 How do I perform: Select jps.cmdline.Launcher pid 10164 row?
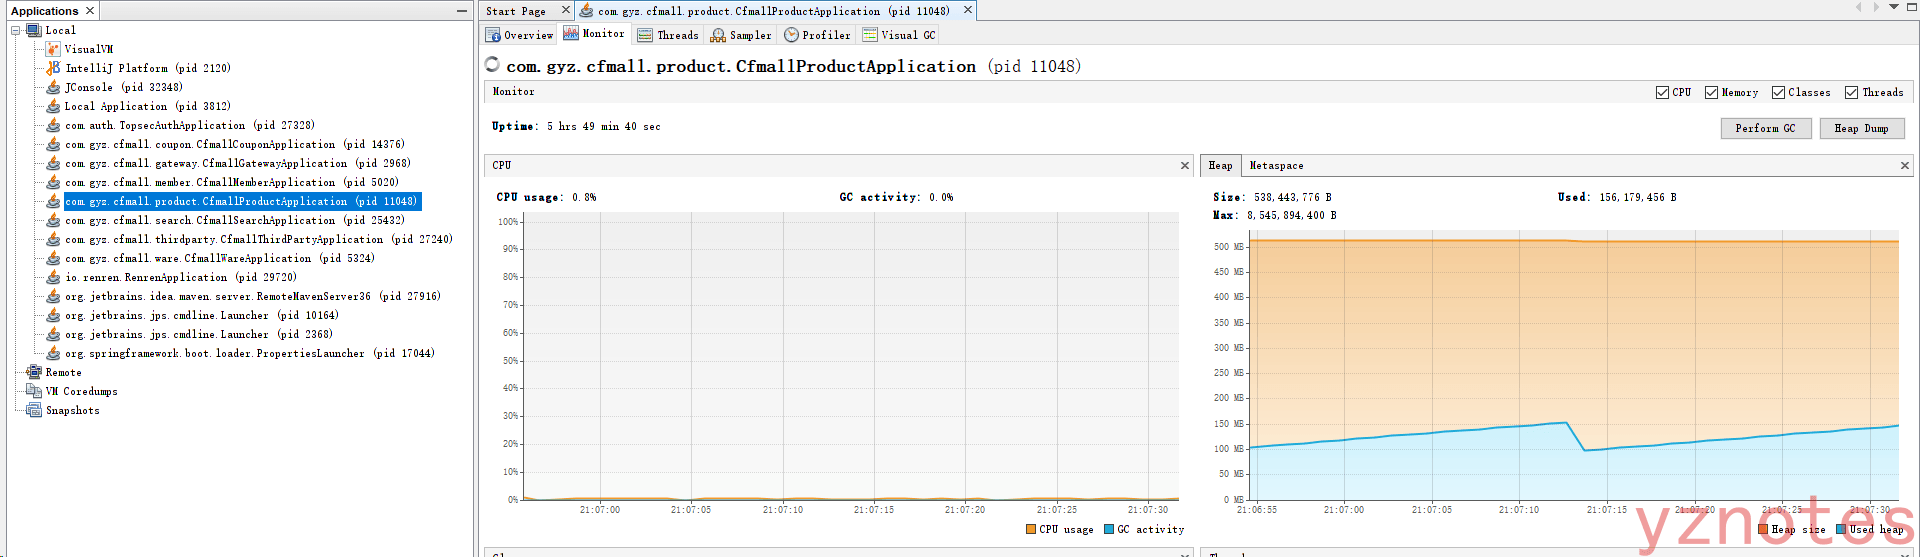point(202,315)
